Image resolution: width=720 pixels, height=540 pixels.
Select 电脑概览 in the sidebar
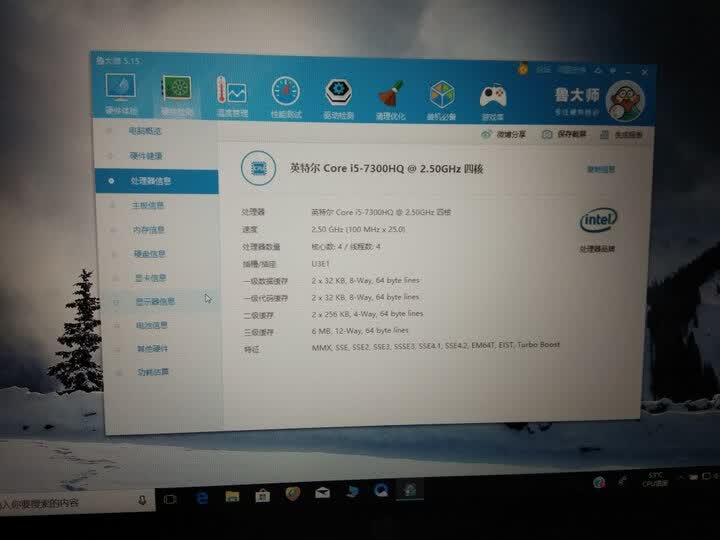(x=145, y=131)
